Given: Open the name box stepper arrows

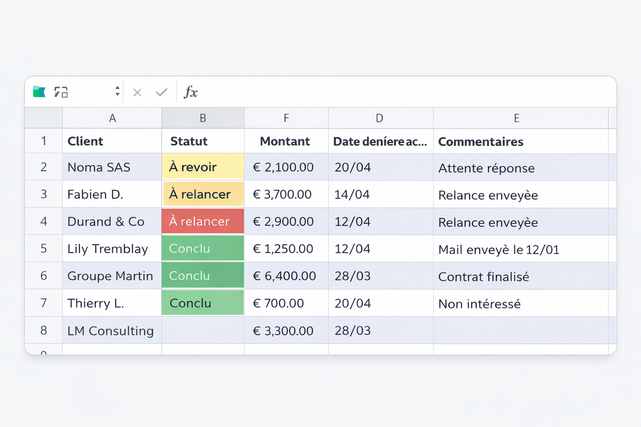Looking at the screenshot, I should click(117, 92).
